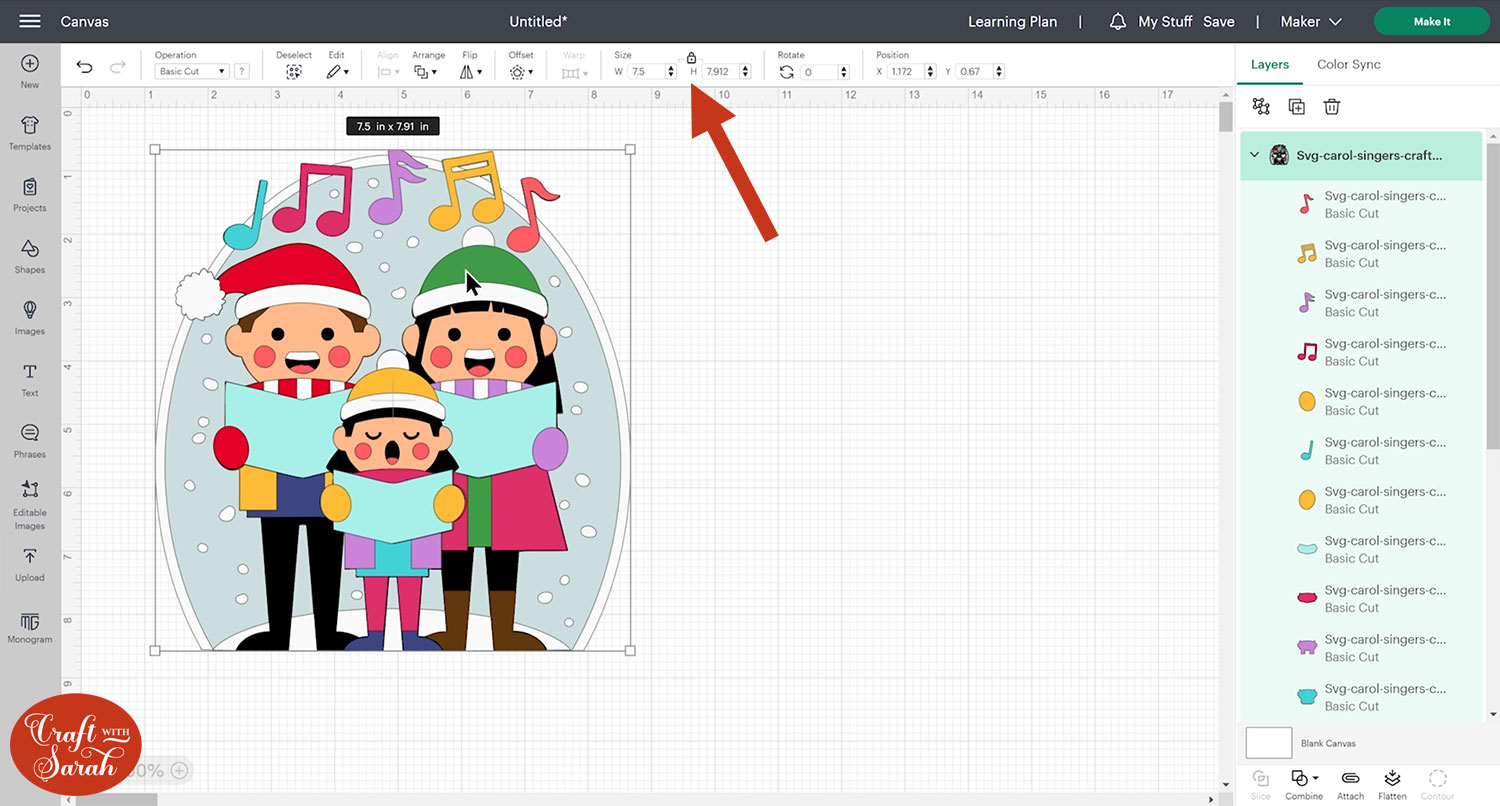Image resolution: width=1500 pixels, height=806 pixels.
Task: Open the Templates panel in sidebar
Action: click(29, 132)
